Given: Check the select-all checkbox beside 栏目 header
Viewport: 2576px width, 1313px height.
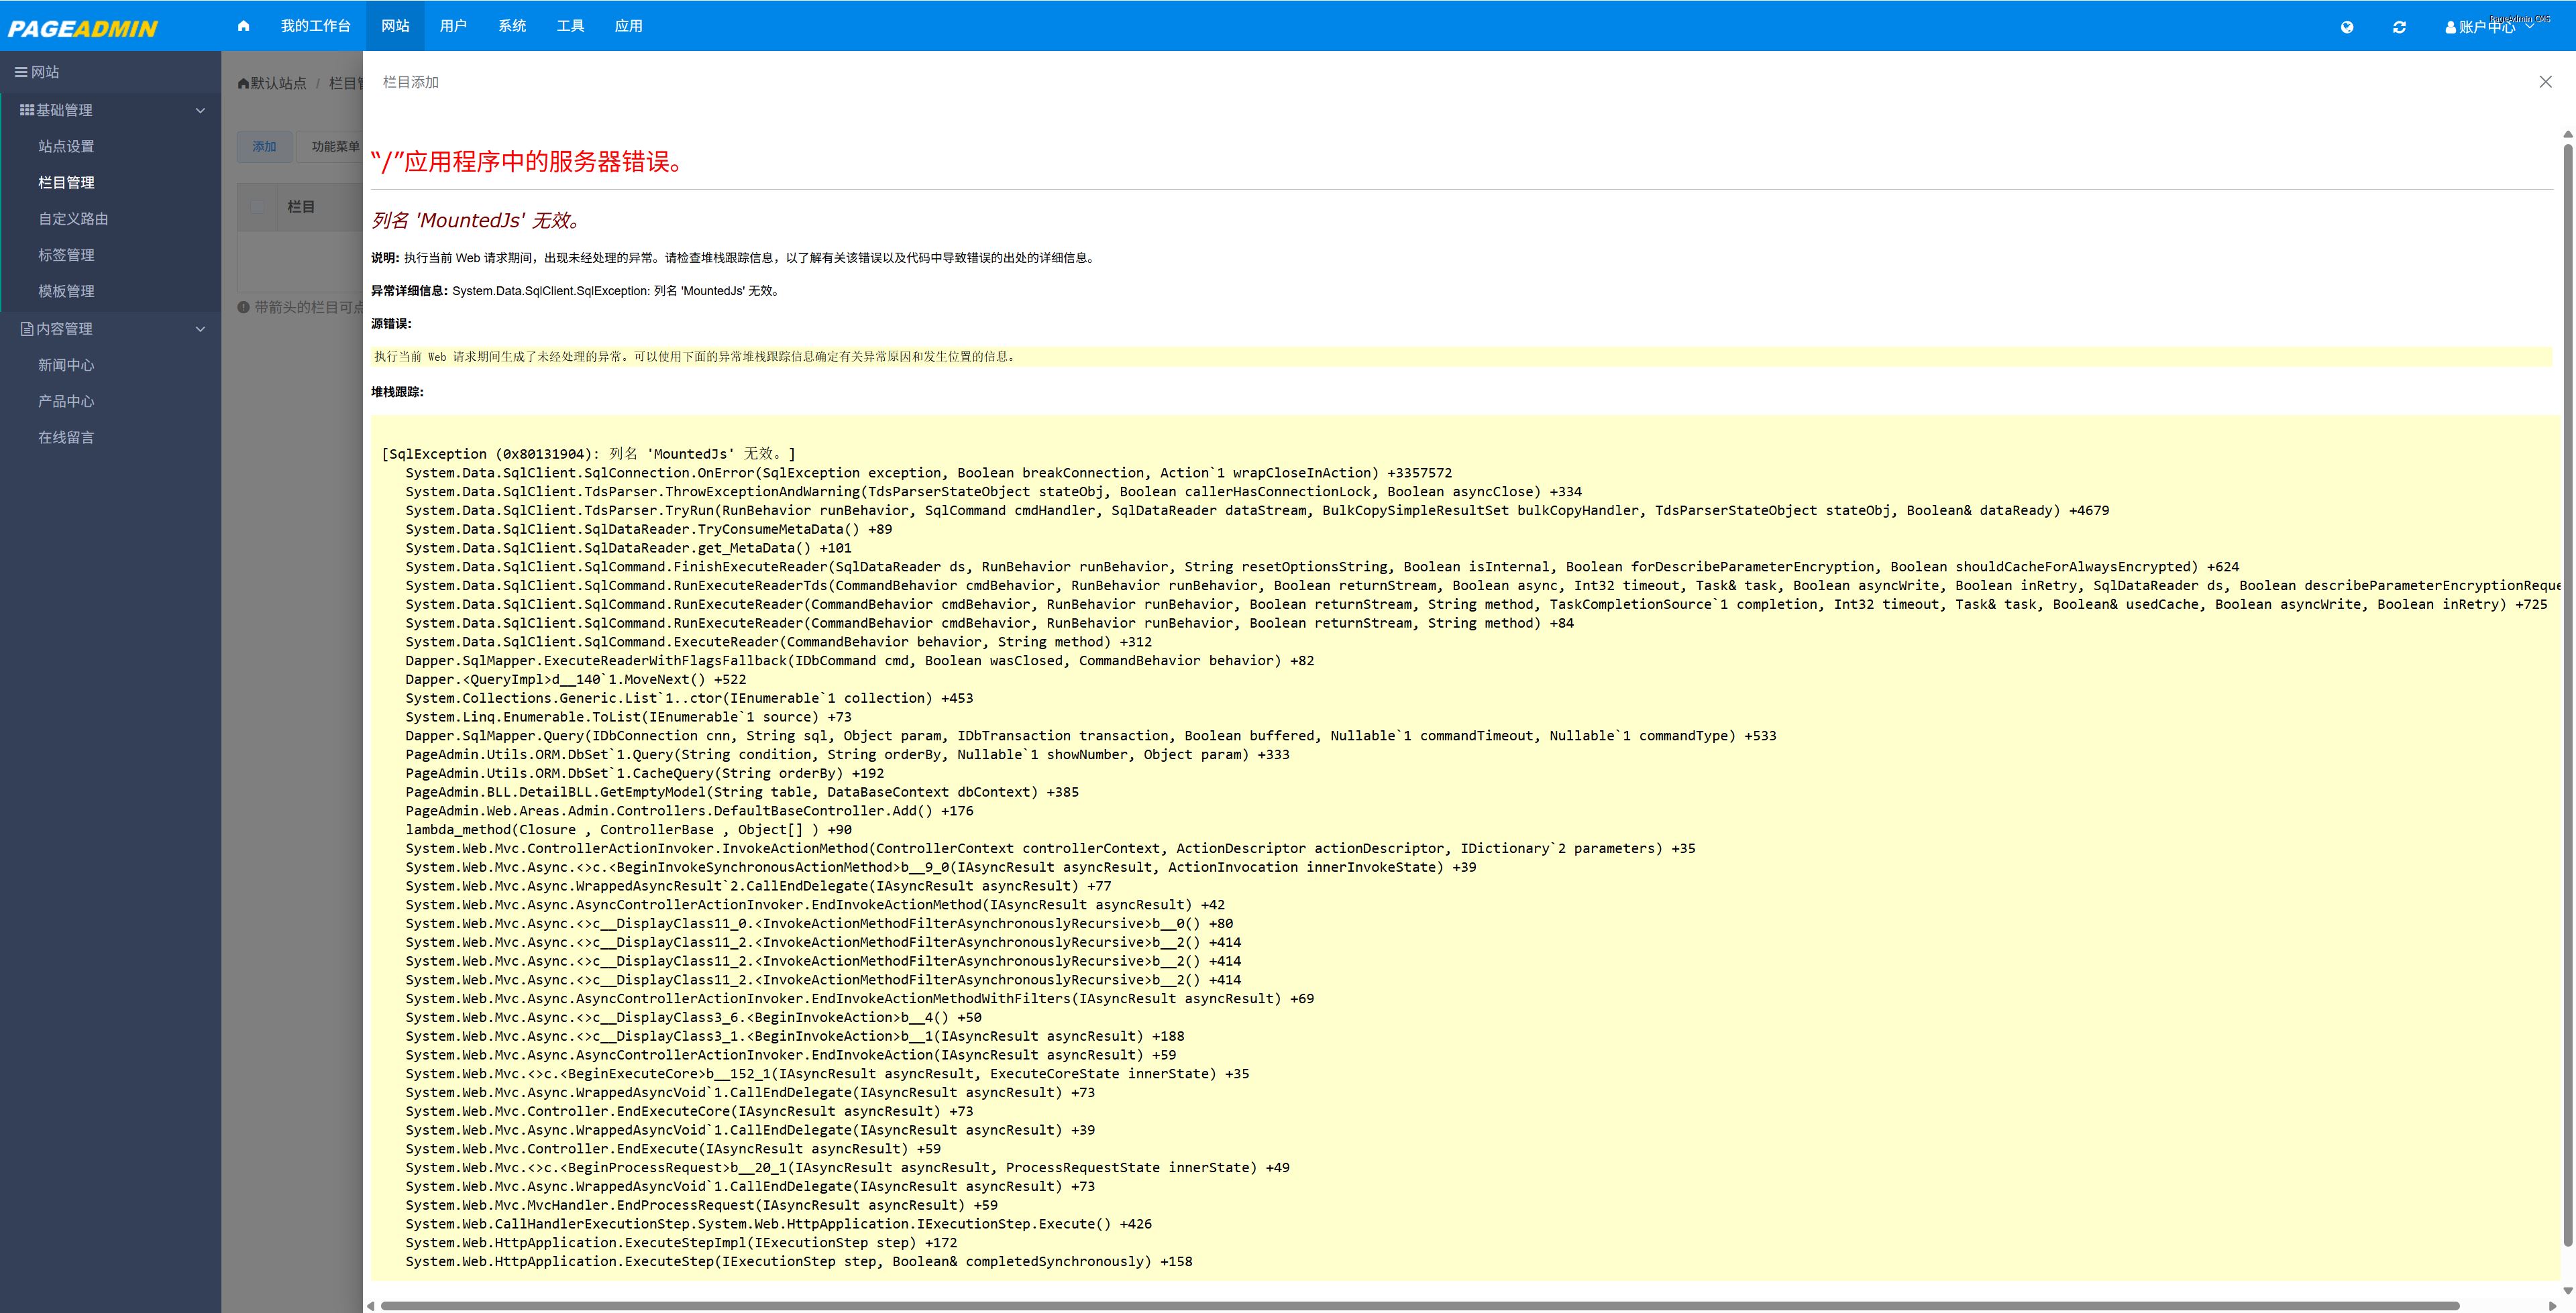Looking at the screenshot, I should 258,207.
